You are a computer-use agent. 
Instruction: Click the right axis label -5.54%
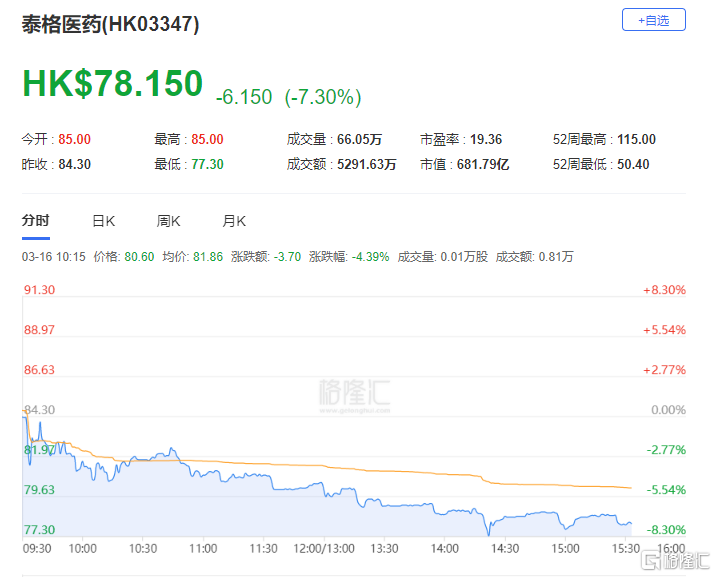pos(666,490)
